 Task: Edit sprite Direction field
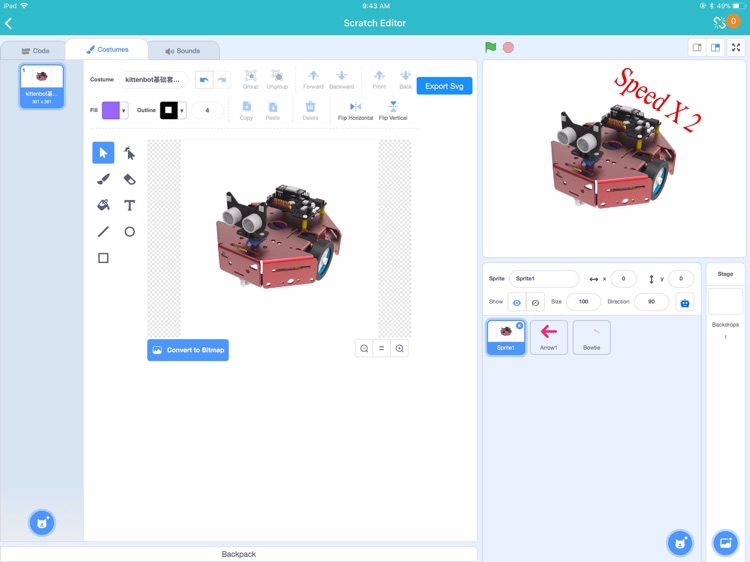651,302
